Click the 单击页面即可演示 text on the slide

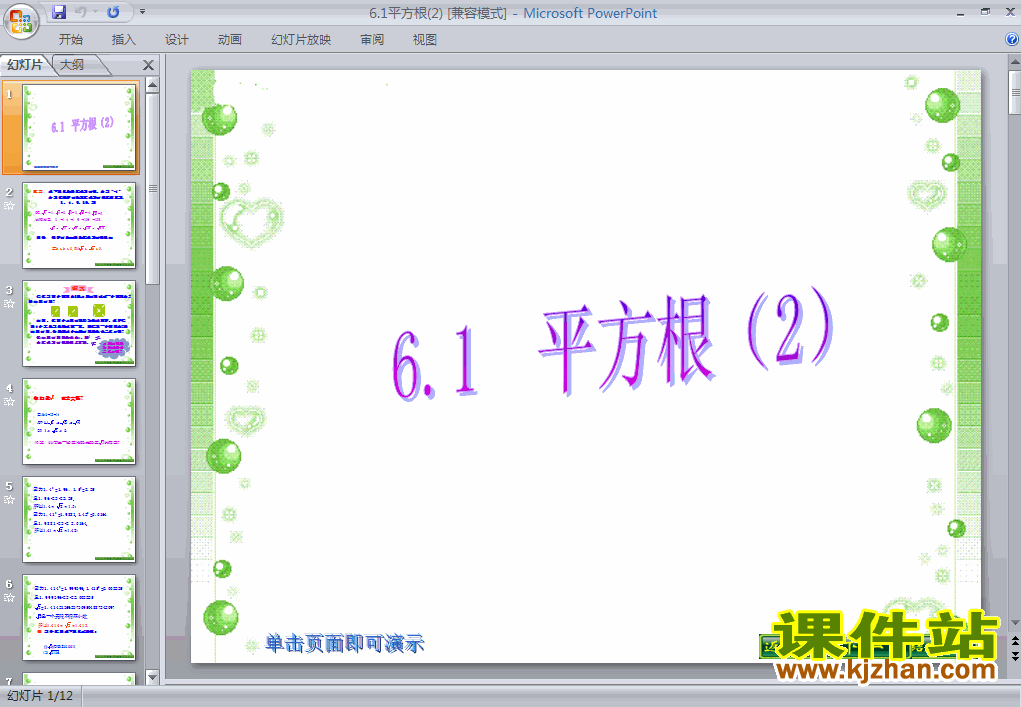344,644
